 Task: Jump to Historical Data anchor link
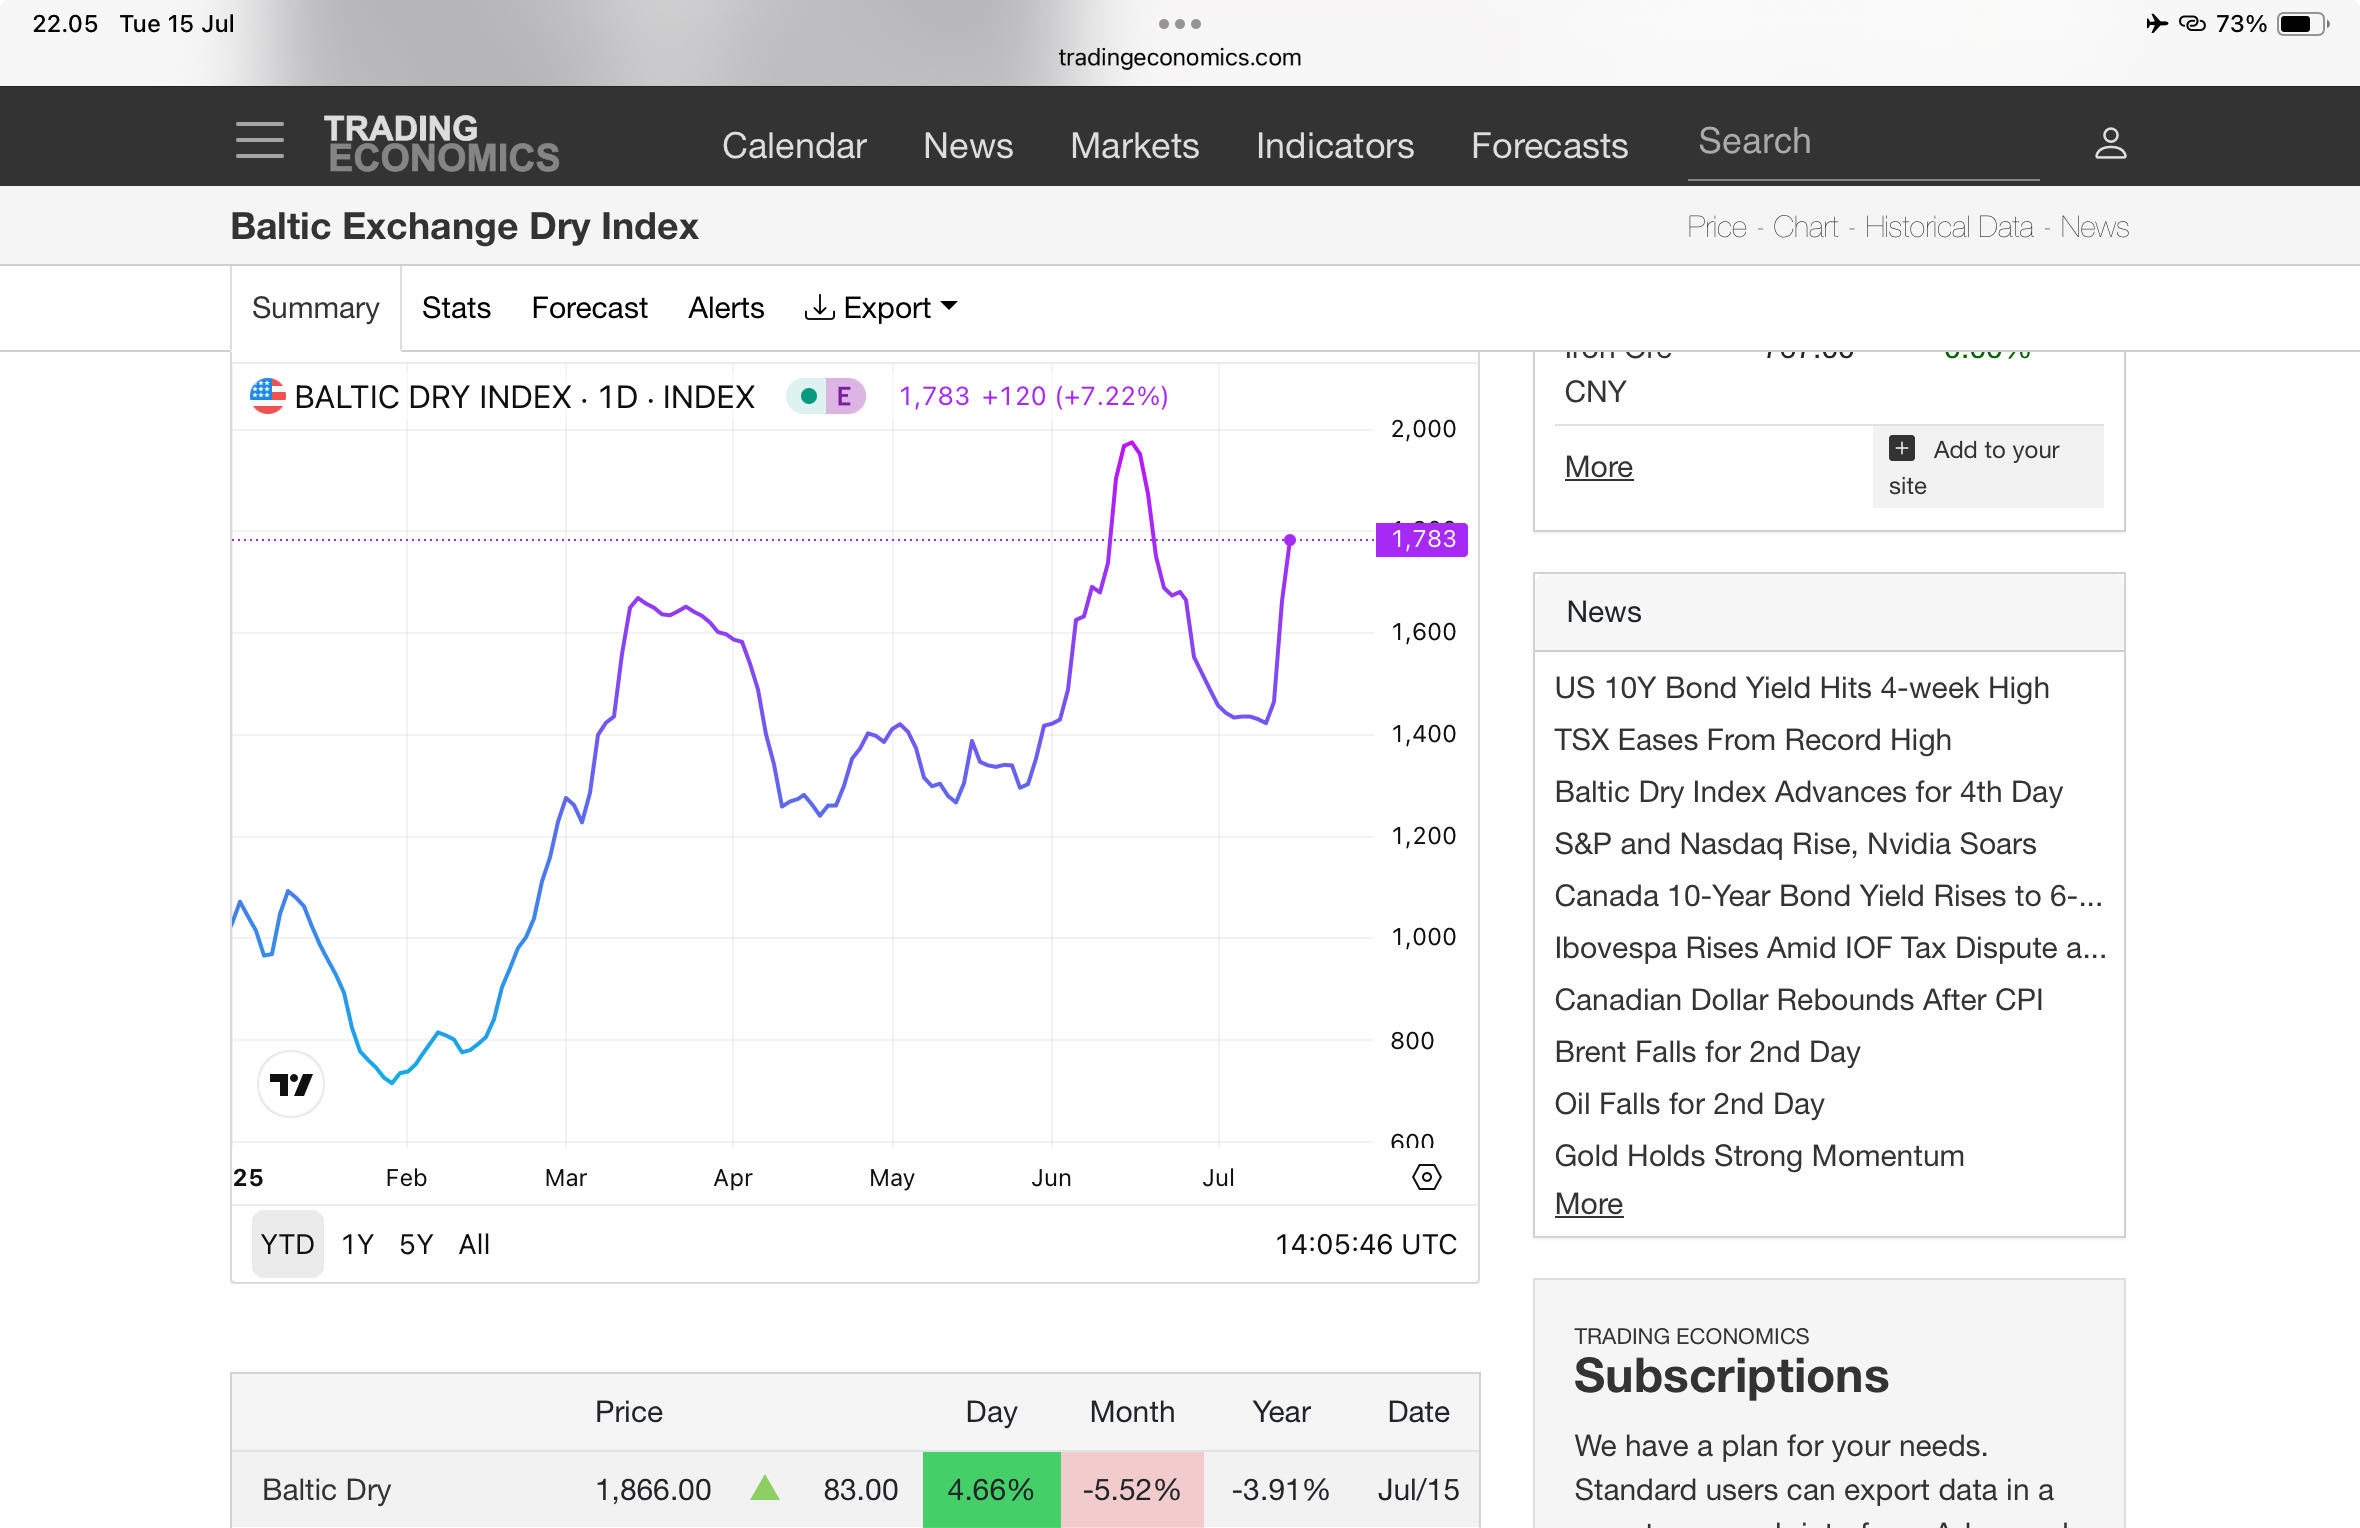tap(1948, 227)
